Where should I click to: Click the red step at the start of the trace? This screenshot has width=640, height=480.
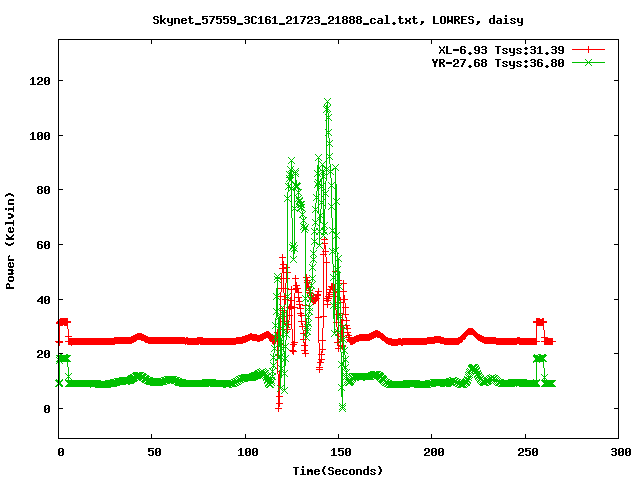point(64,322)
